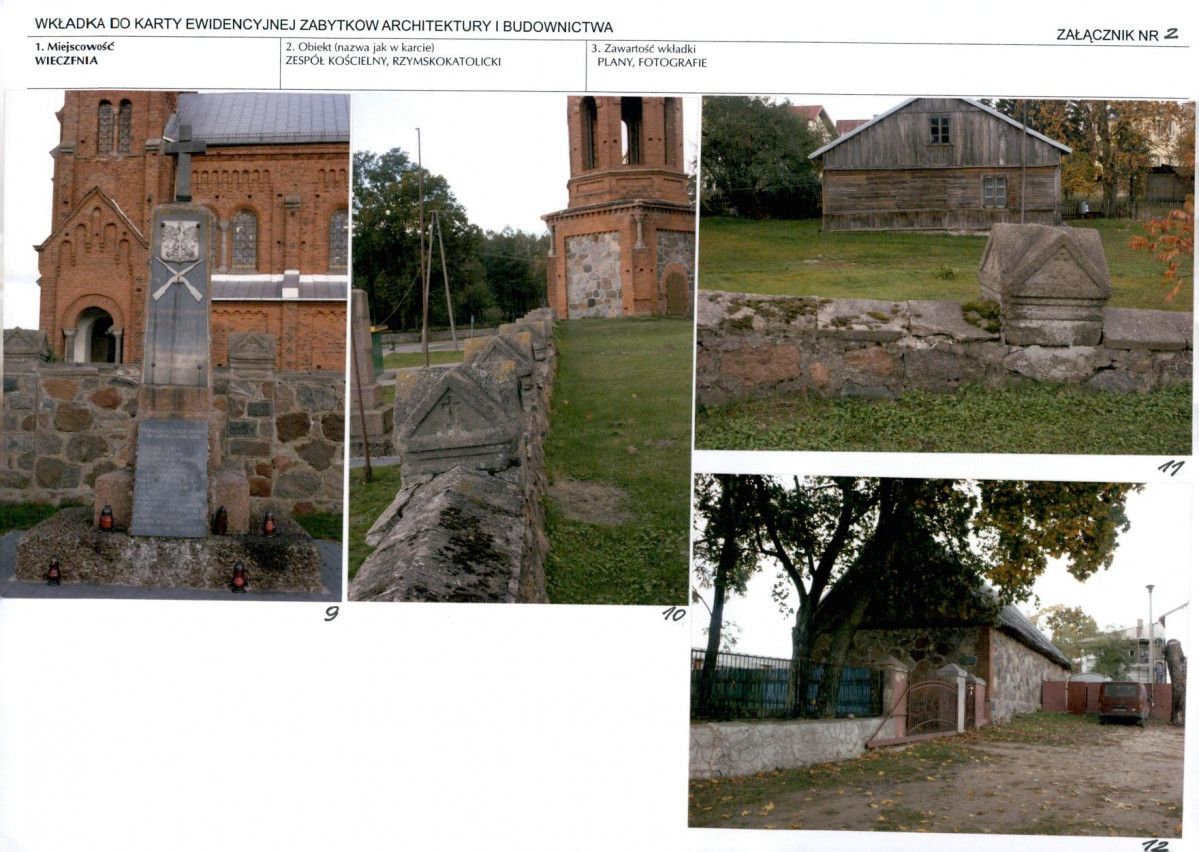Click the ZAŁĄCZNIK NR label

click(1107, 34)
